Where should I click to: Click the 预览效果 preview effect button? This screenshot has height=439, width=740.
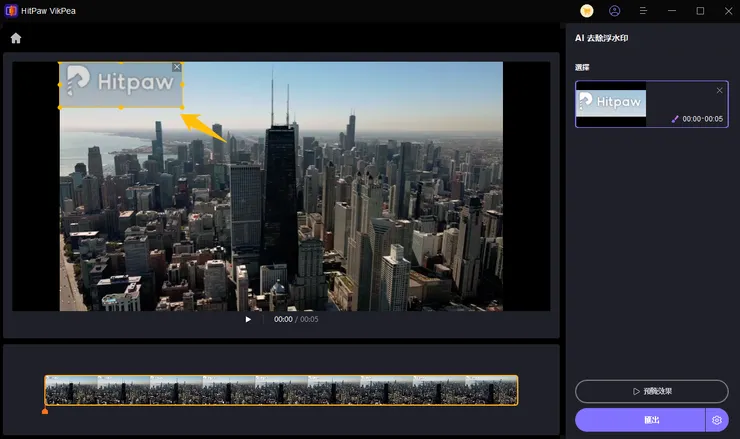(x=651, y=391)
